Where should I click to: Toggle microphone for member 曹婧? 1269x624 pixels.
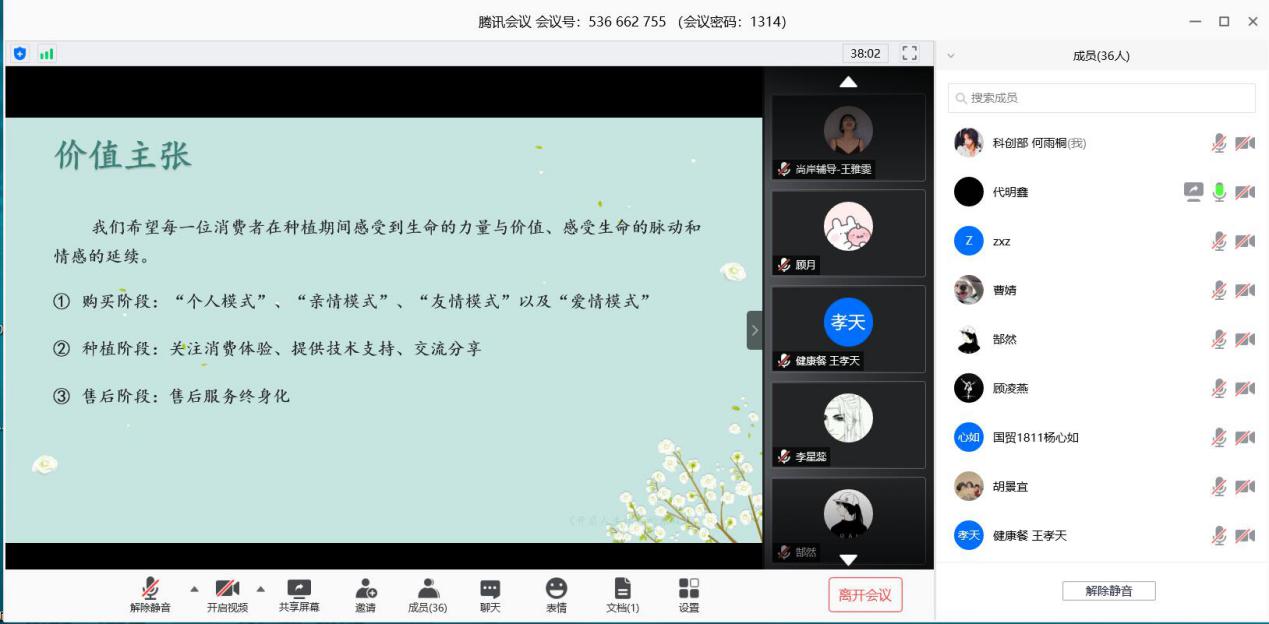point(1218,290)
